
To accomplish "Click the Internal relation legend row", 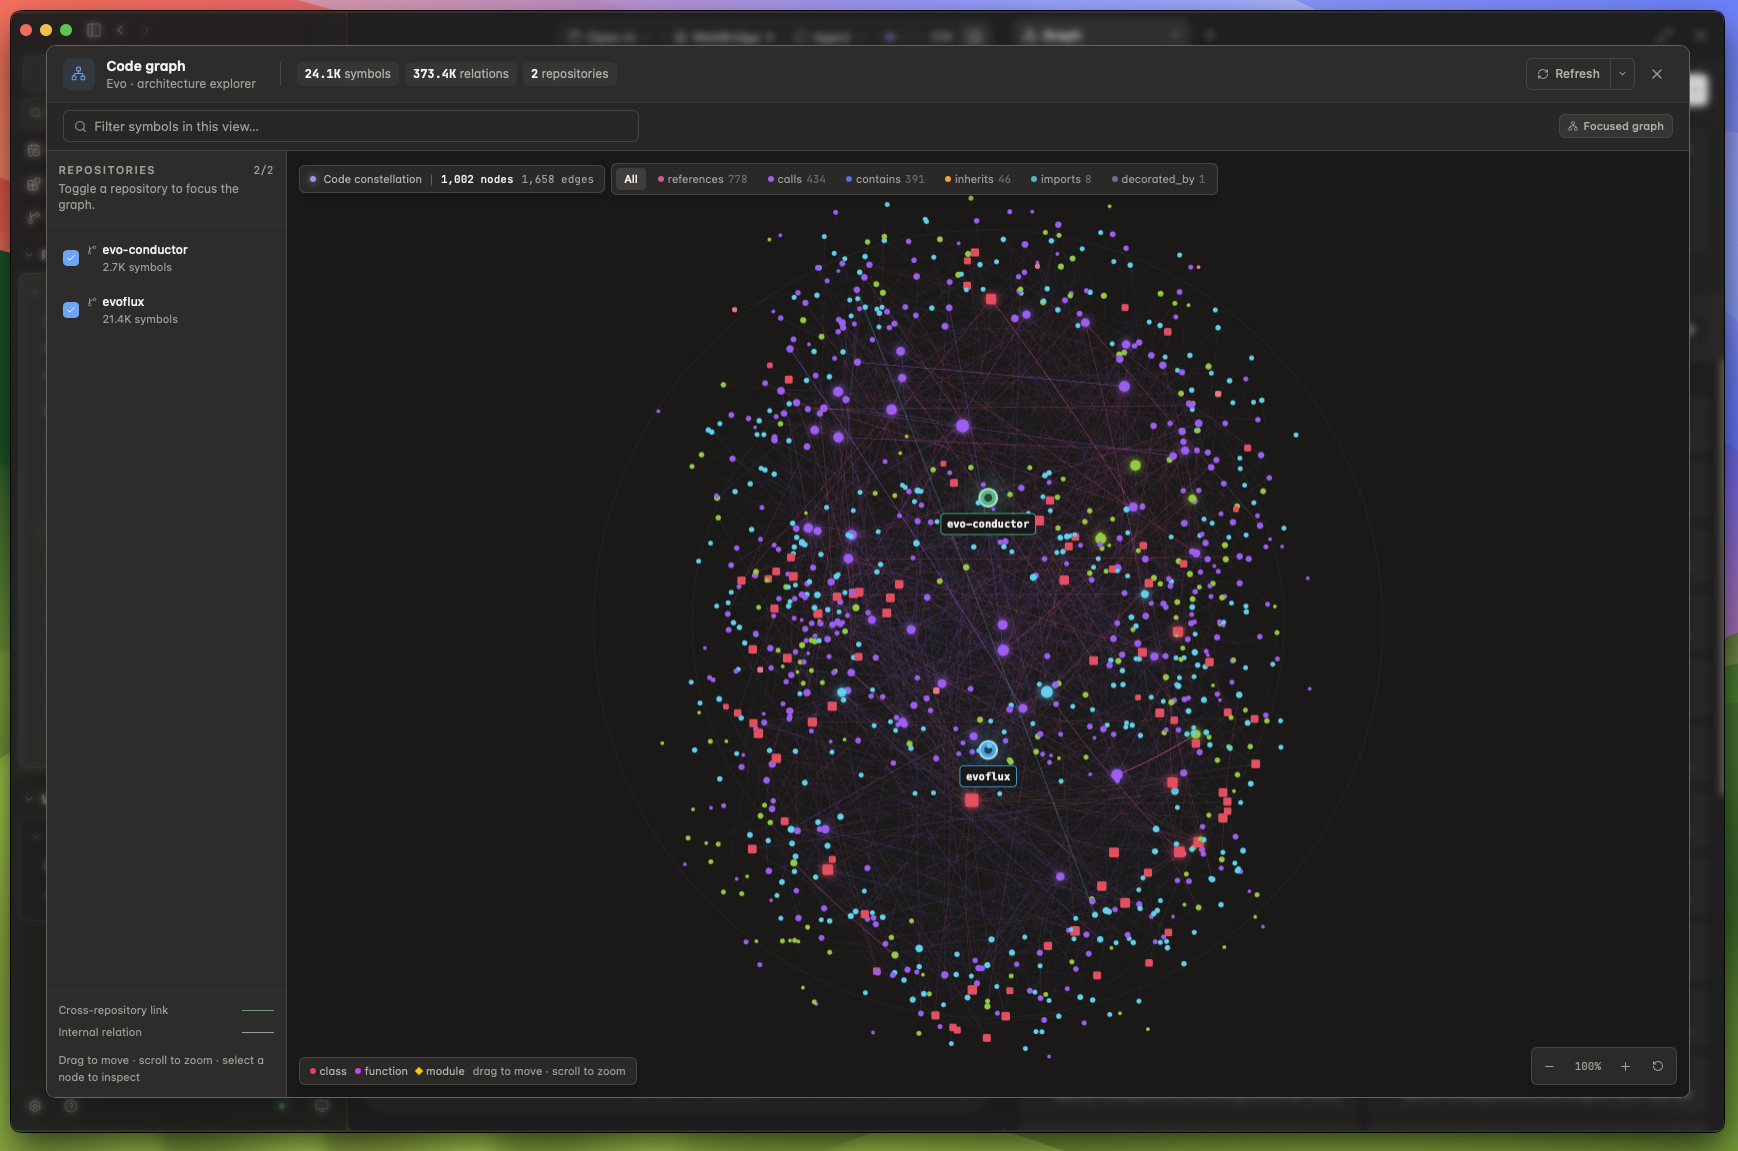I will coord(166,1032).
